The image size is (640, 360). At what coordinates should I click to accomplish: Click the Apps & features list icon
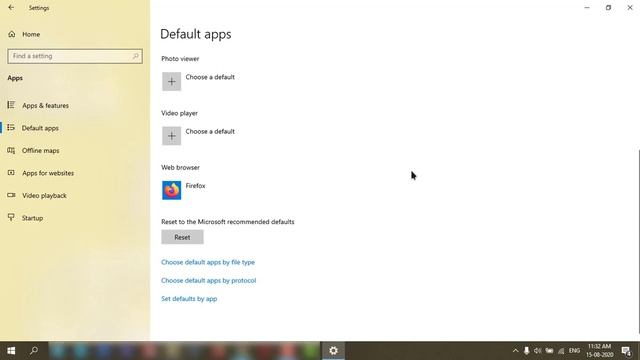[11, 105]
